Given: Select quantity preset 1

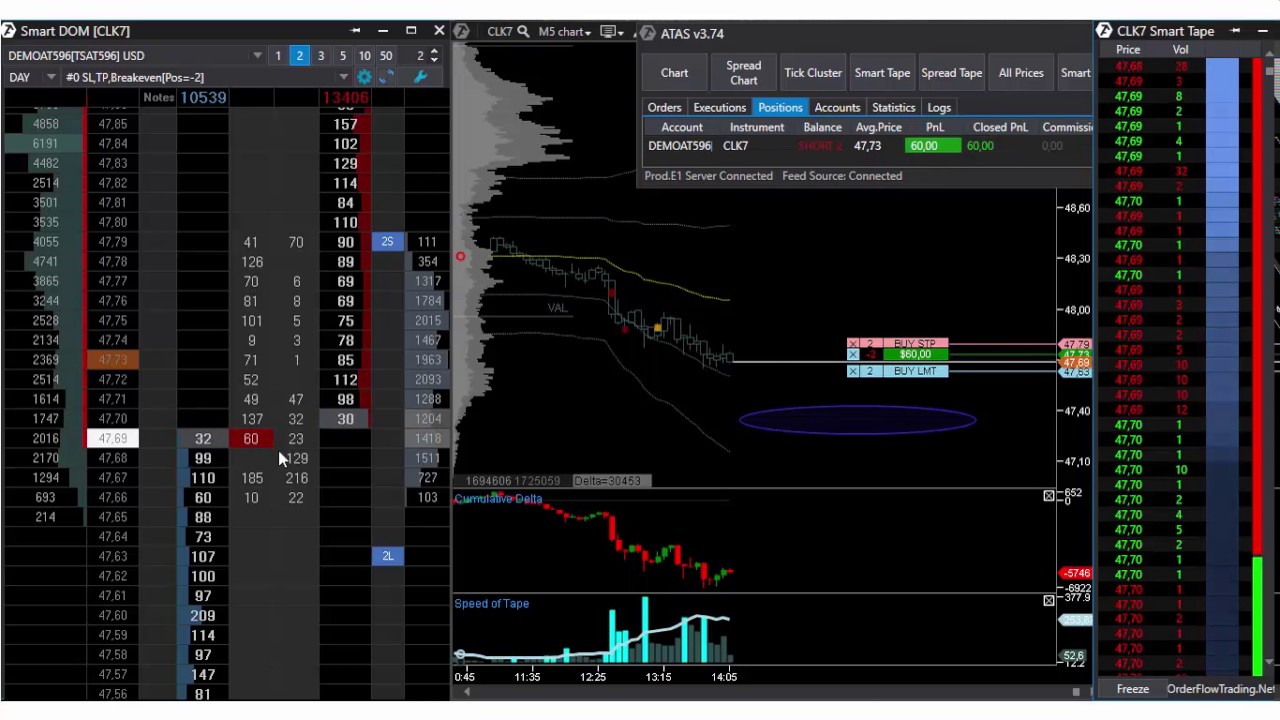Looking at the screenshot, I should click(x=278, y=56).
